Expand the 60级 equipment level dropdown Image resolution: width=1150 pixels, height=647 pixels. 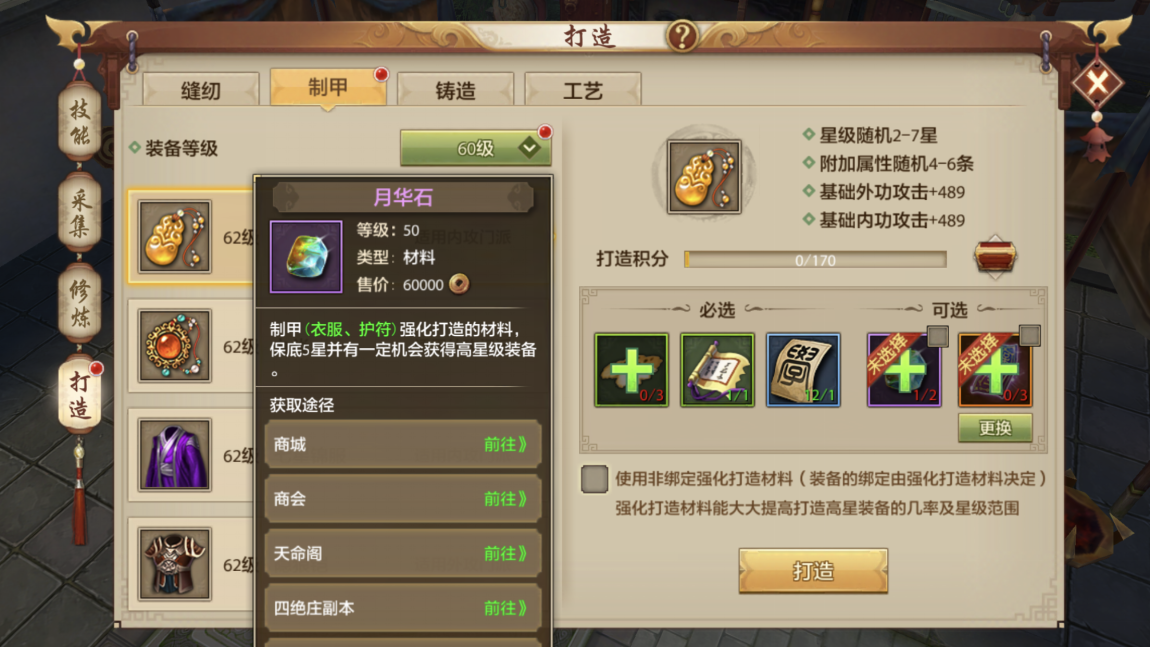[476, 148]
